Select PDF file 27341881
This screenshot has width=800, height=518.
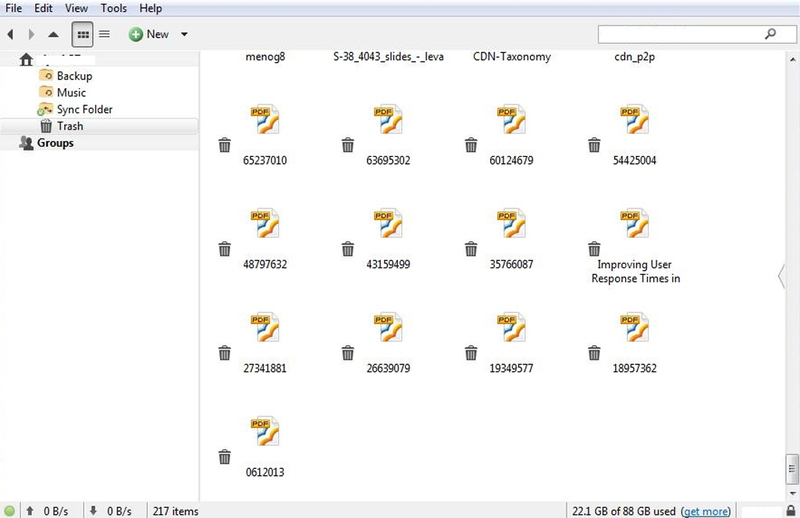click(x=265, y=343)
